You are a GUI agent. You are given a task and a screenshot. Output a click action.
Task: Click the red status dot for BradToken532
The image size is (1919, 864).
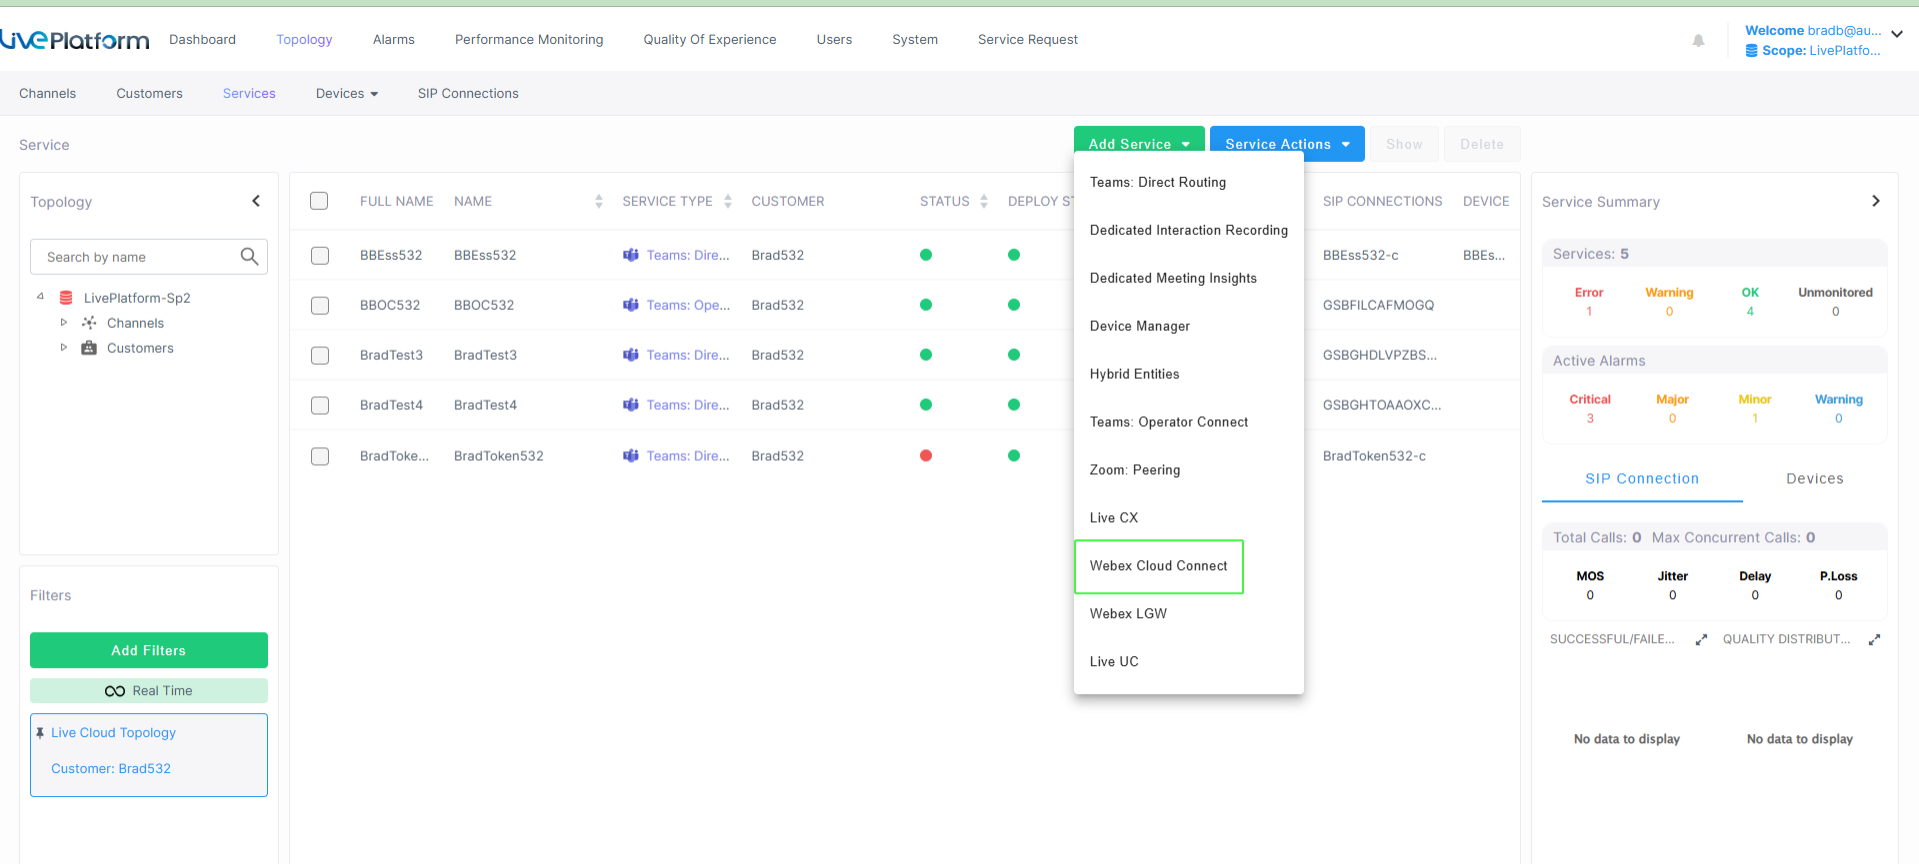(x=926, y=456)
